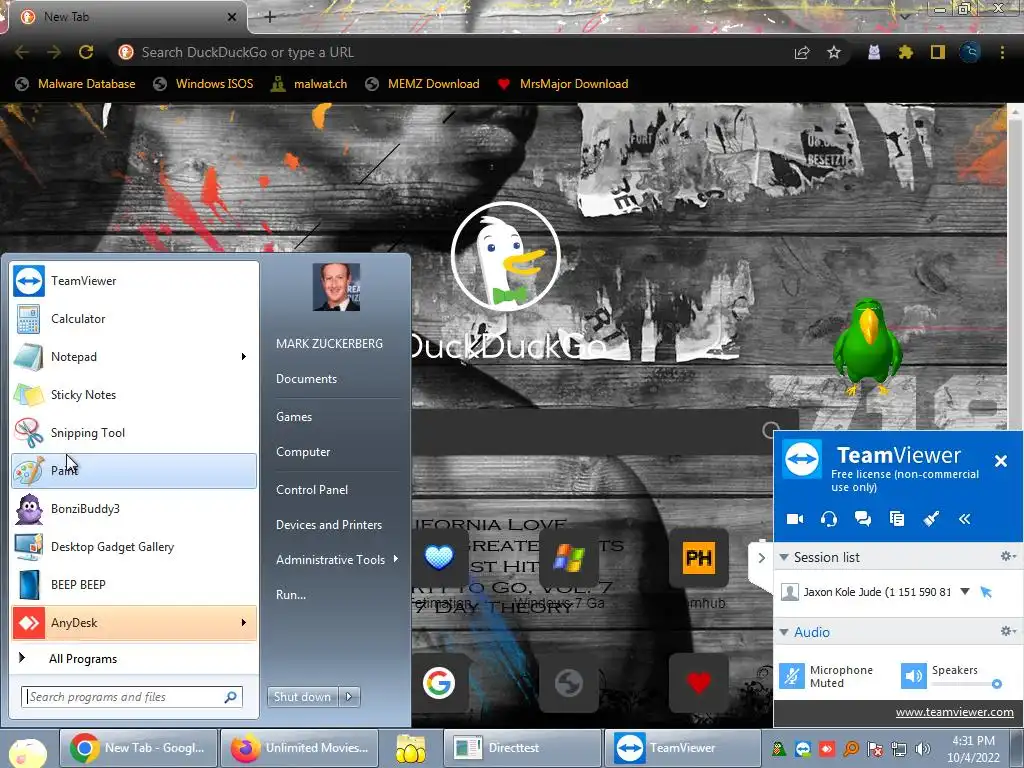Open shut down options arrow
1024x768 pixels.
point(349,697)
